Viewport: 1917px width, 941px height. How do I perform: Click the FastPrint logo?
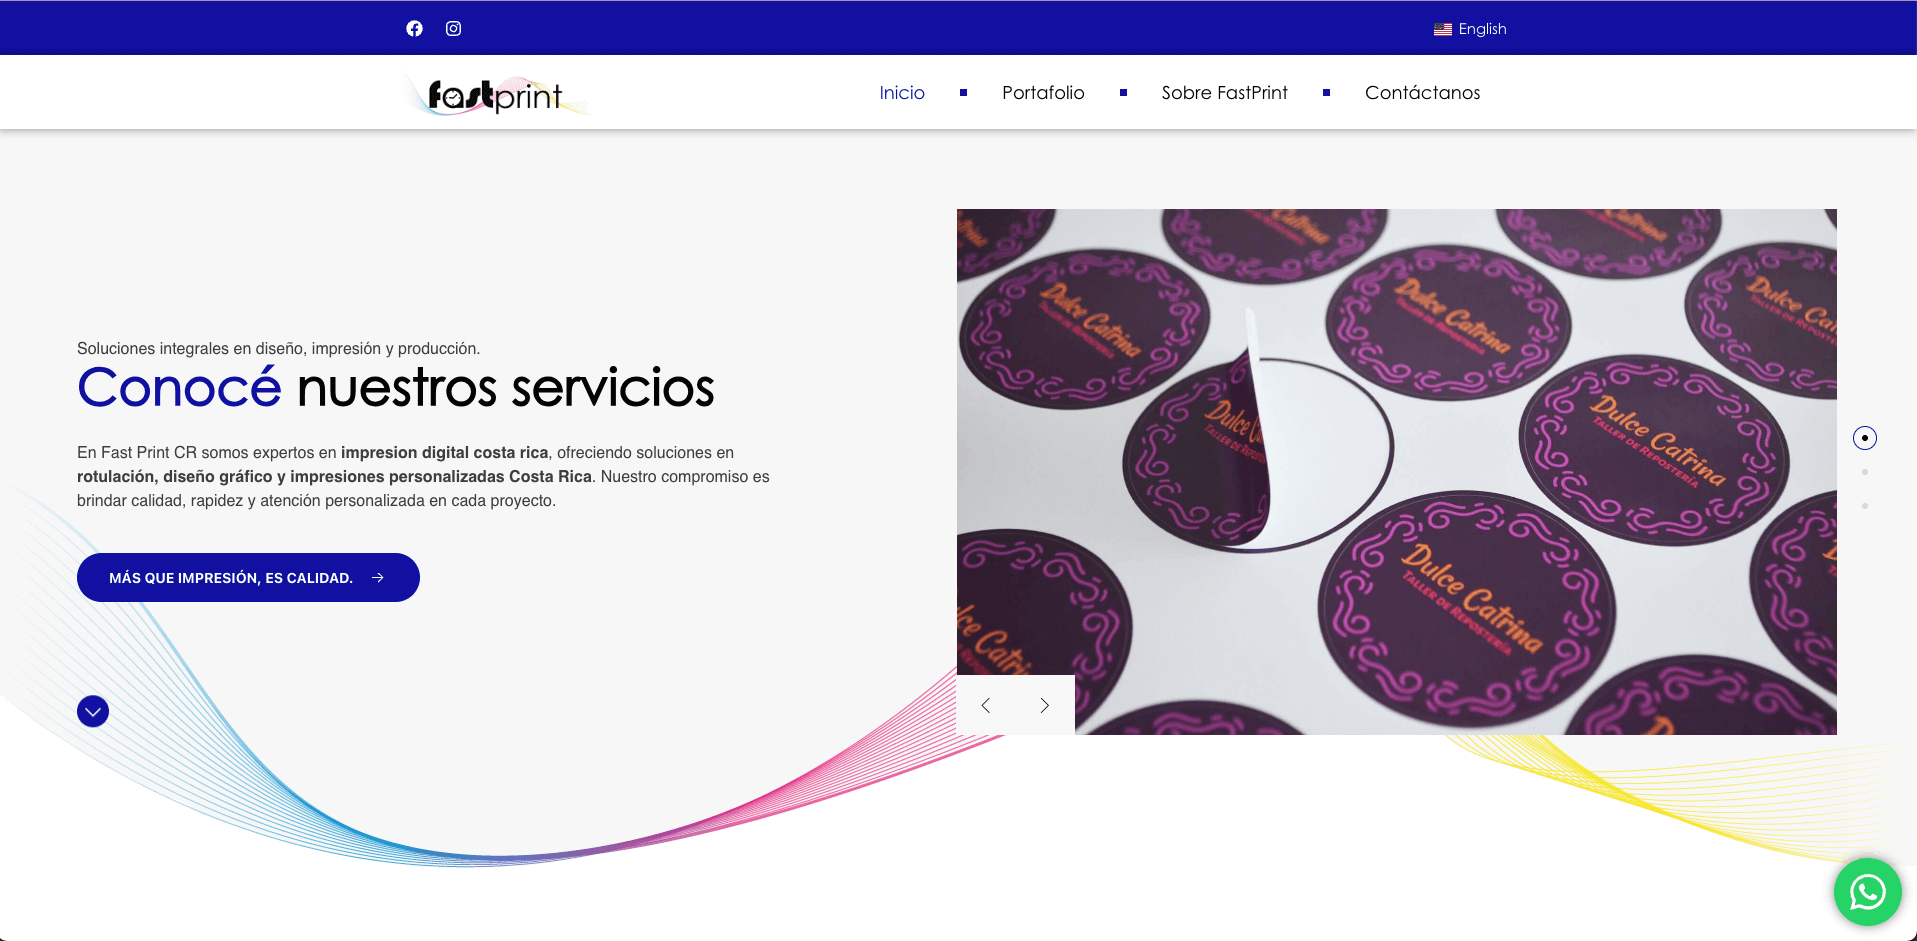tap(495, 95)
